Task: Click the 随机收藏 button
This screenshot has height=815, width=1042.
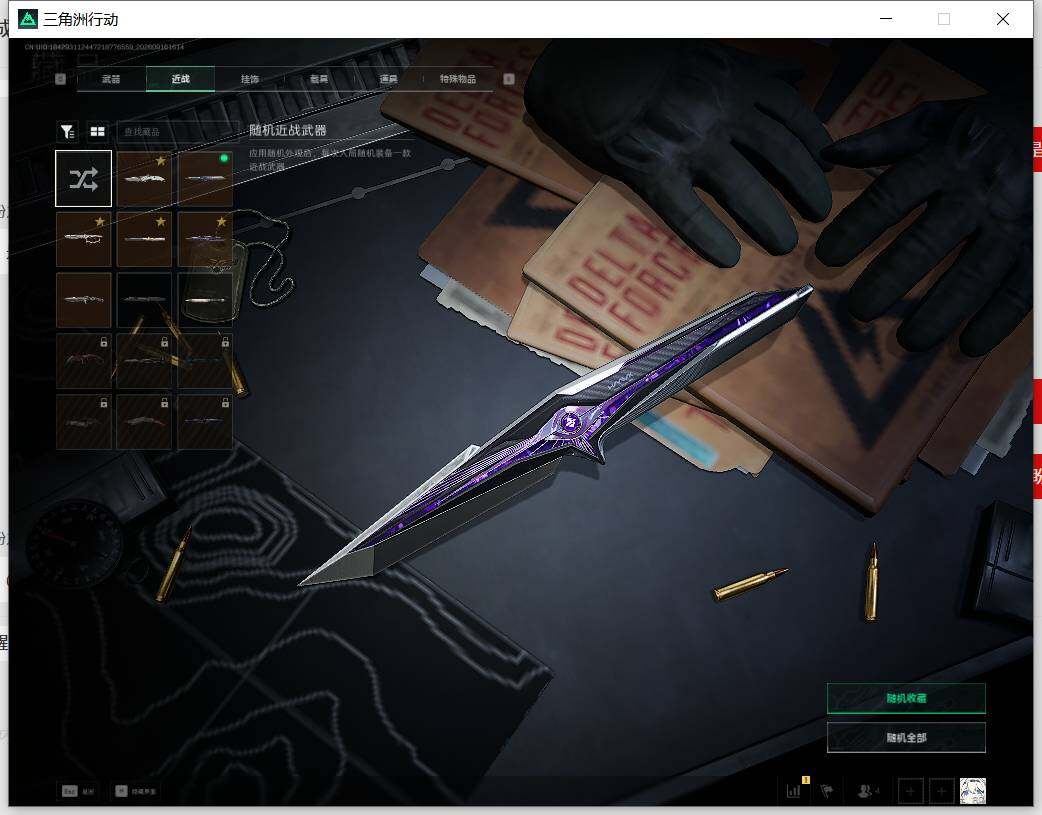Action: click(906, 698)
